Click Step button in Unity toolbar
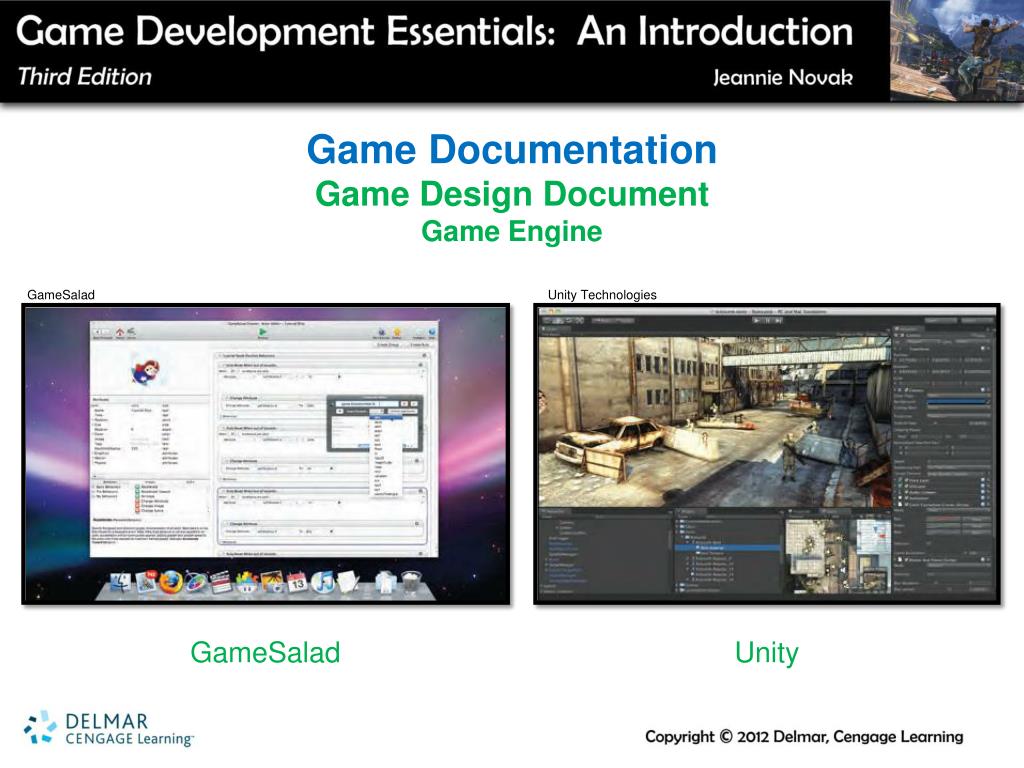The width and height of the screenshot is (1024, 768). [778, 320]
